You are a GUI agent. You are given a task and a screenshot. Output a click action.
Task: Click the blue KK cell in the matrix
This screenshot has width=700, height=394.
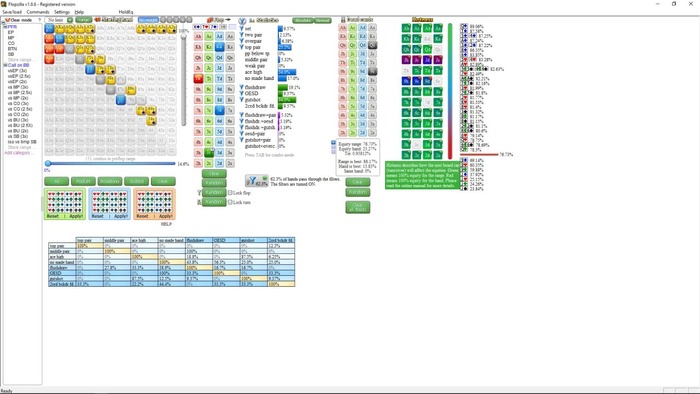(x=59, y=39)
